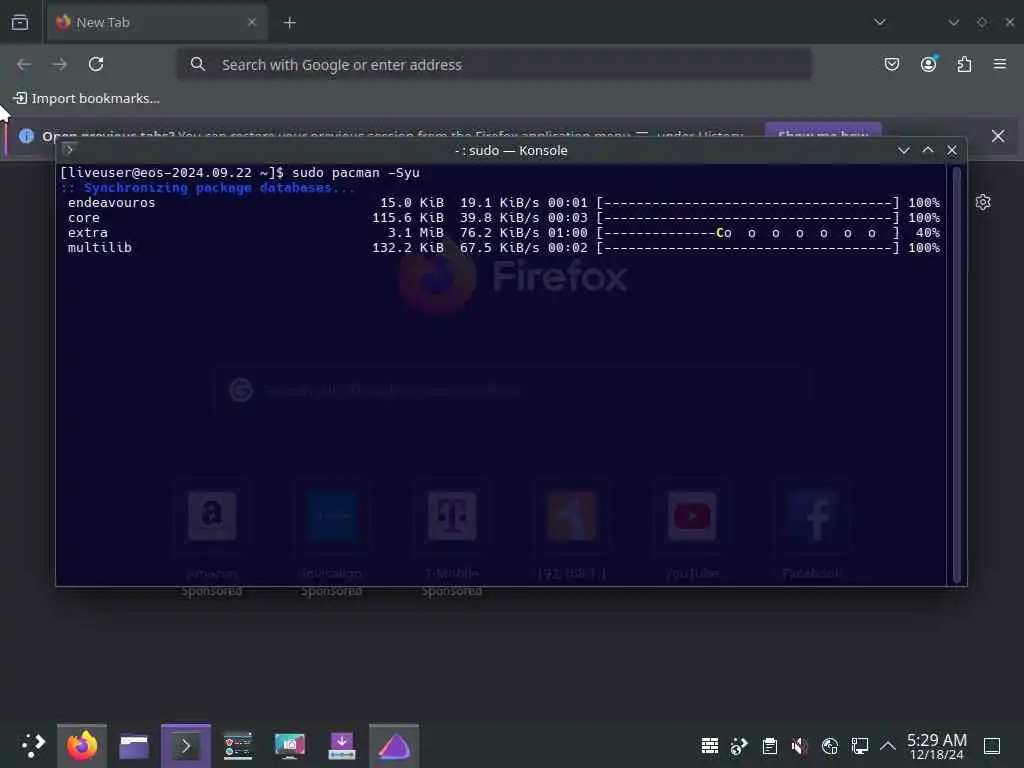Screen dimensions: 1024x768
Task: Go back one page in Firefox
Action: coord(24,64)
